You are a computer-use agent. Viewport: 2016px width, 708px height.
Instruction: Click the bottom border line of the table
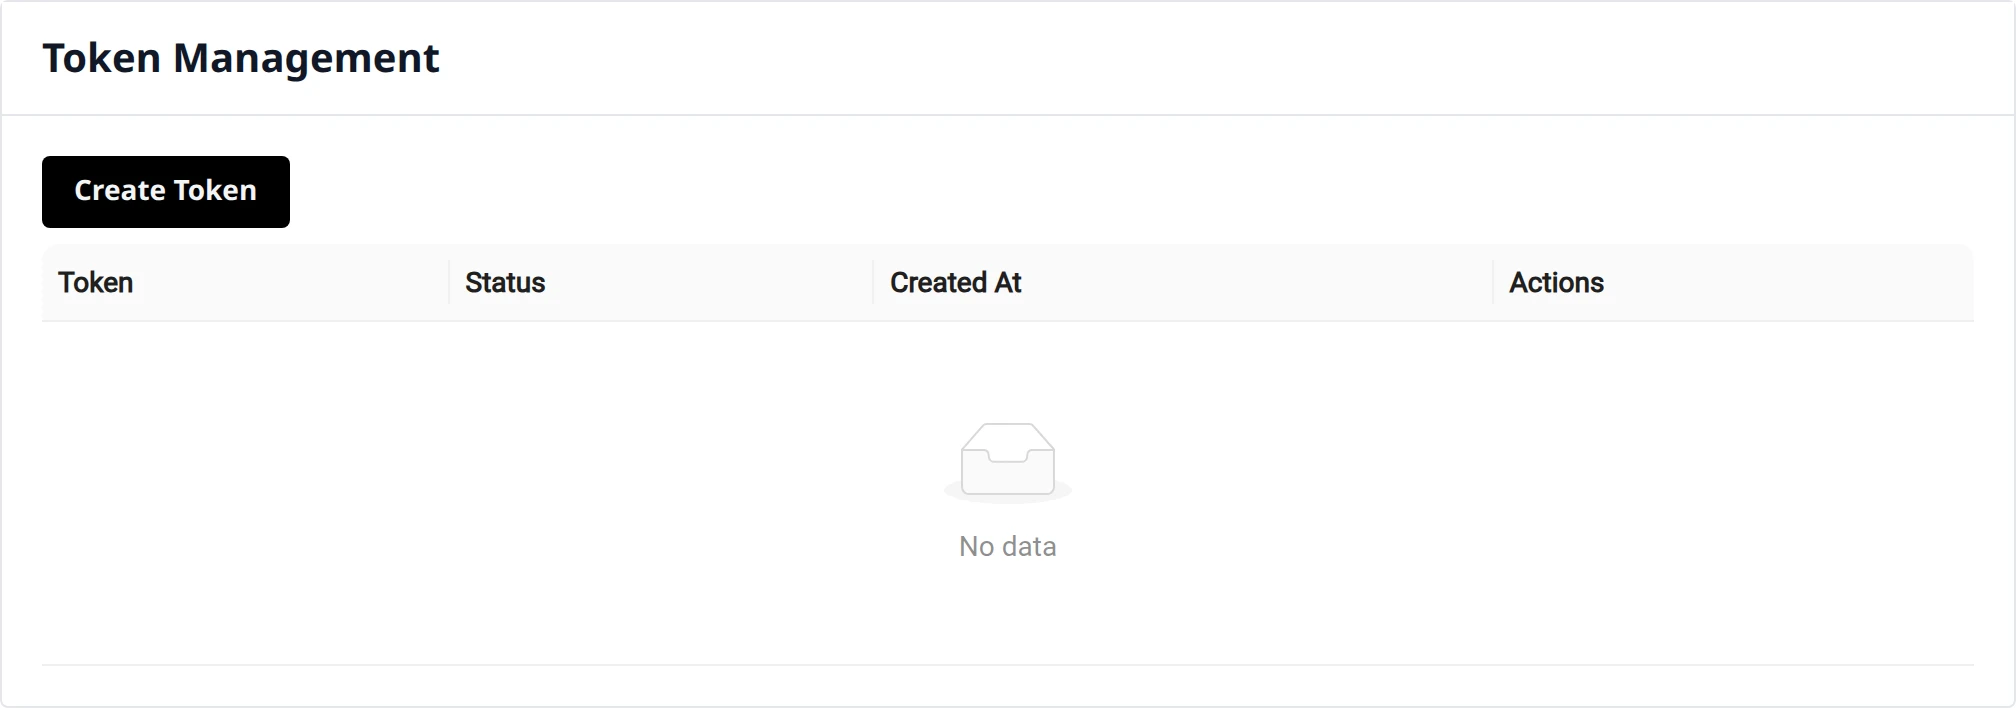tap(1008, 665)
